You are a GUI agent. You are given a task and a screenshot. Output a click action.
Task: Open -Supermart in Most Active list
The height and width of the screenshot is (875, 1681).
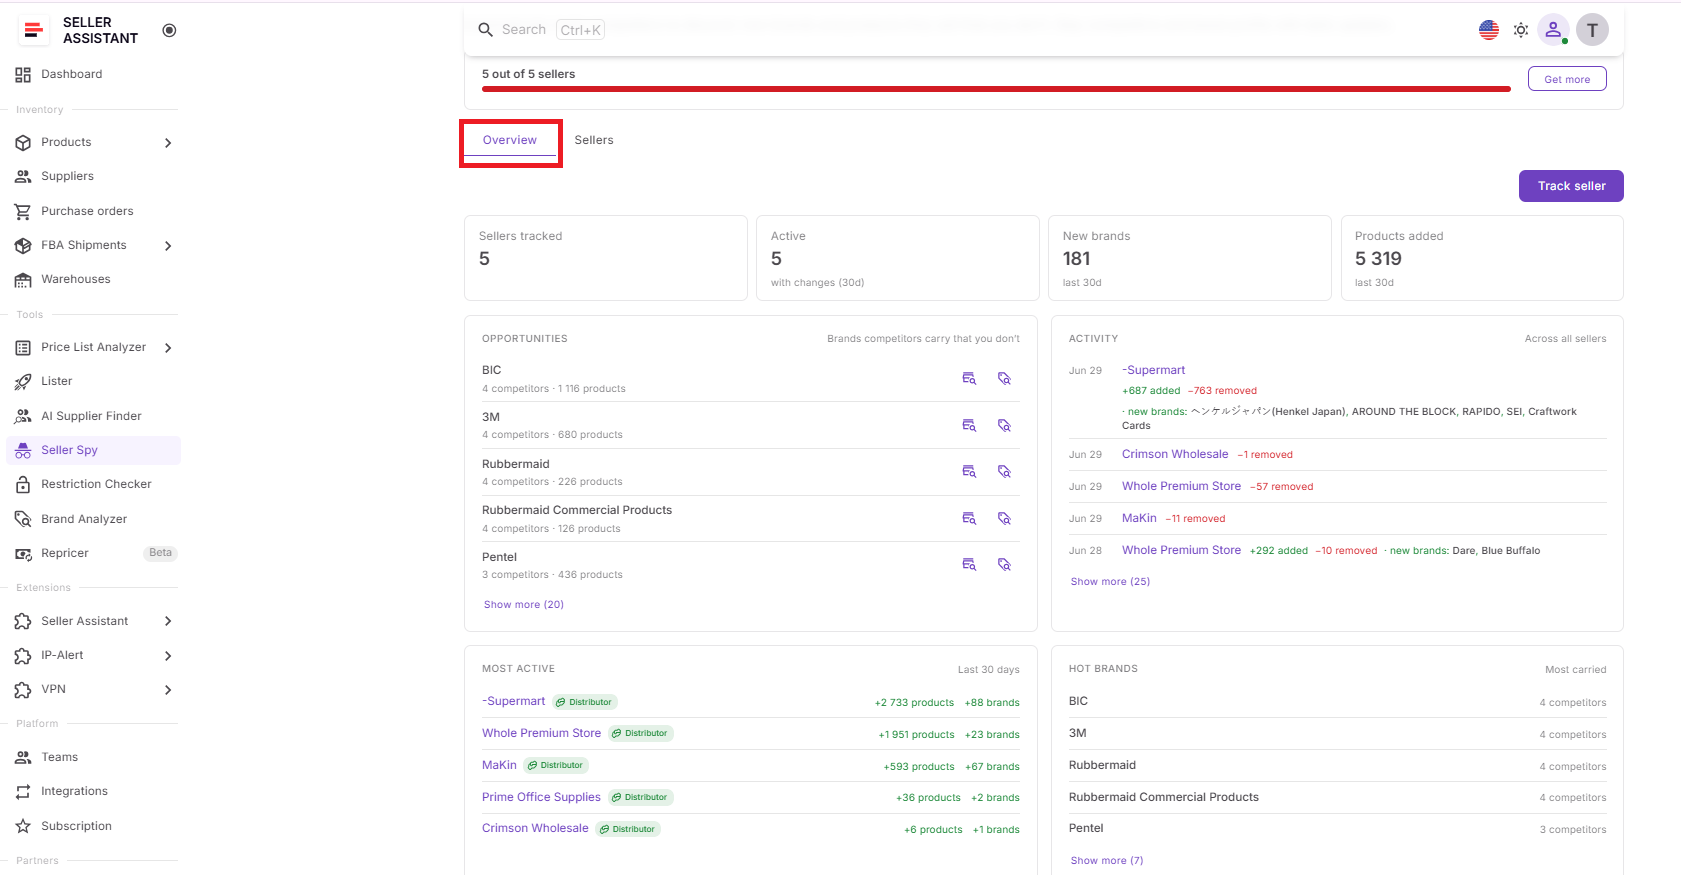coord(514,702)
